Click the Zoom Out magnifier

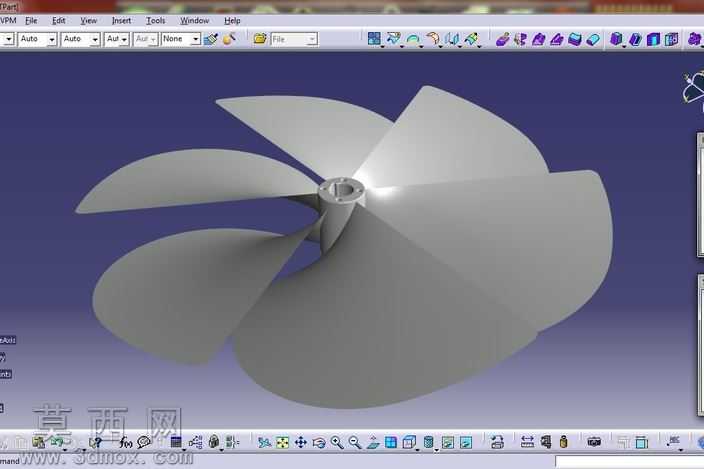pos(355,443)
